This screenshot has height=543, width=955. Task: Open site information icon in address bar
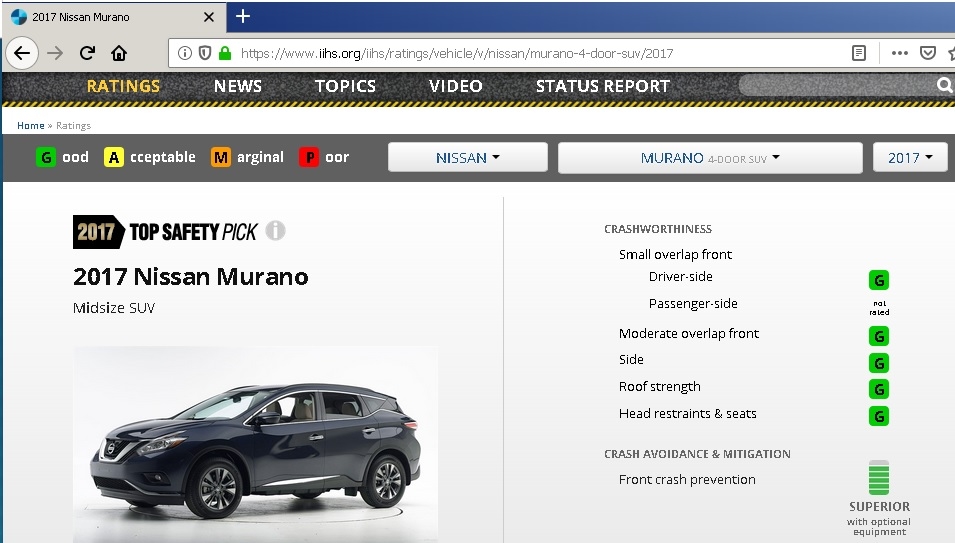pos(185,53)
